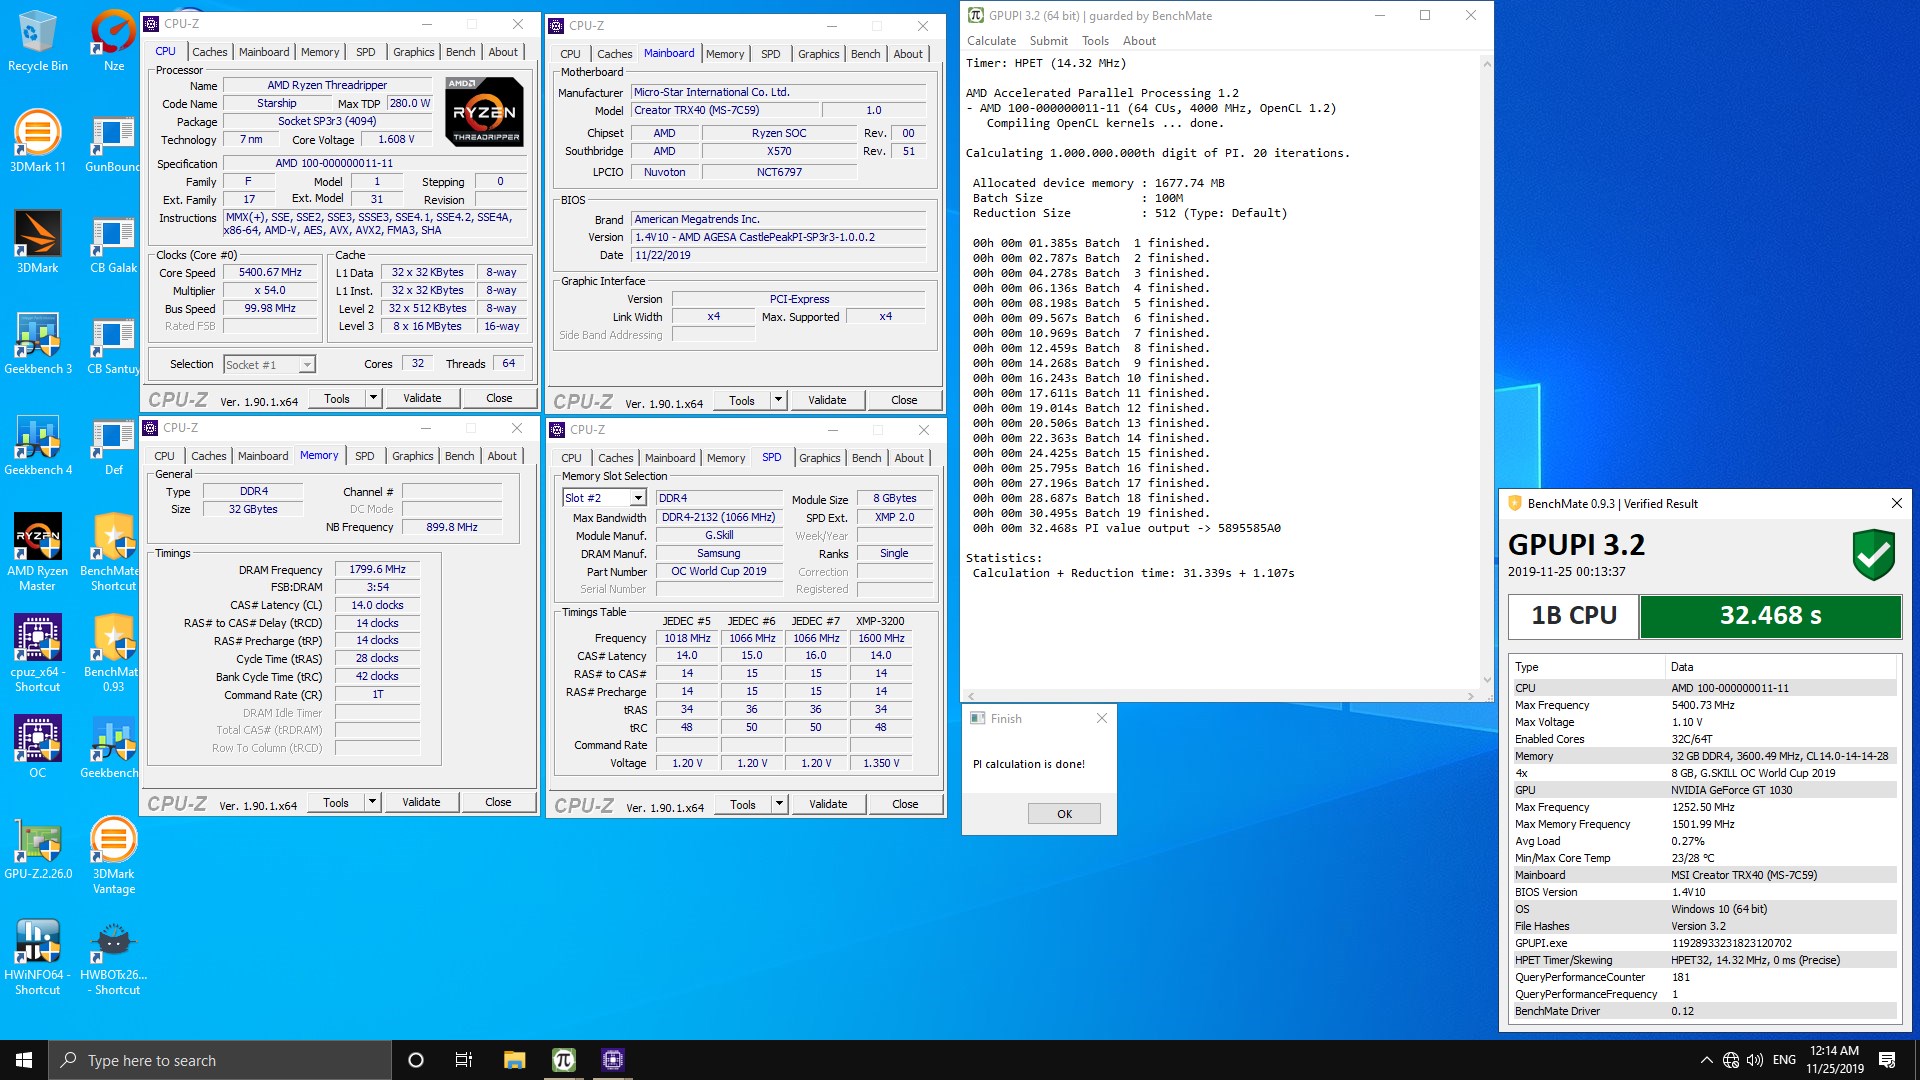This screenshot has height=1080, width=1920.
Task: Open the AMD Ryzen Master desktop icon
Action: pos(37,551)
